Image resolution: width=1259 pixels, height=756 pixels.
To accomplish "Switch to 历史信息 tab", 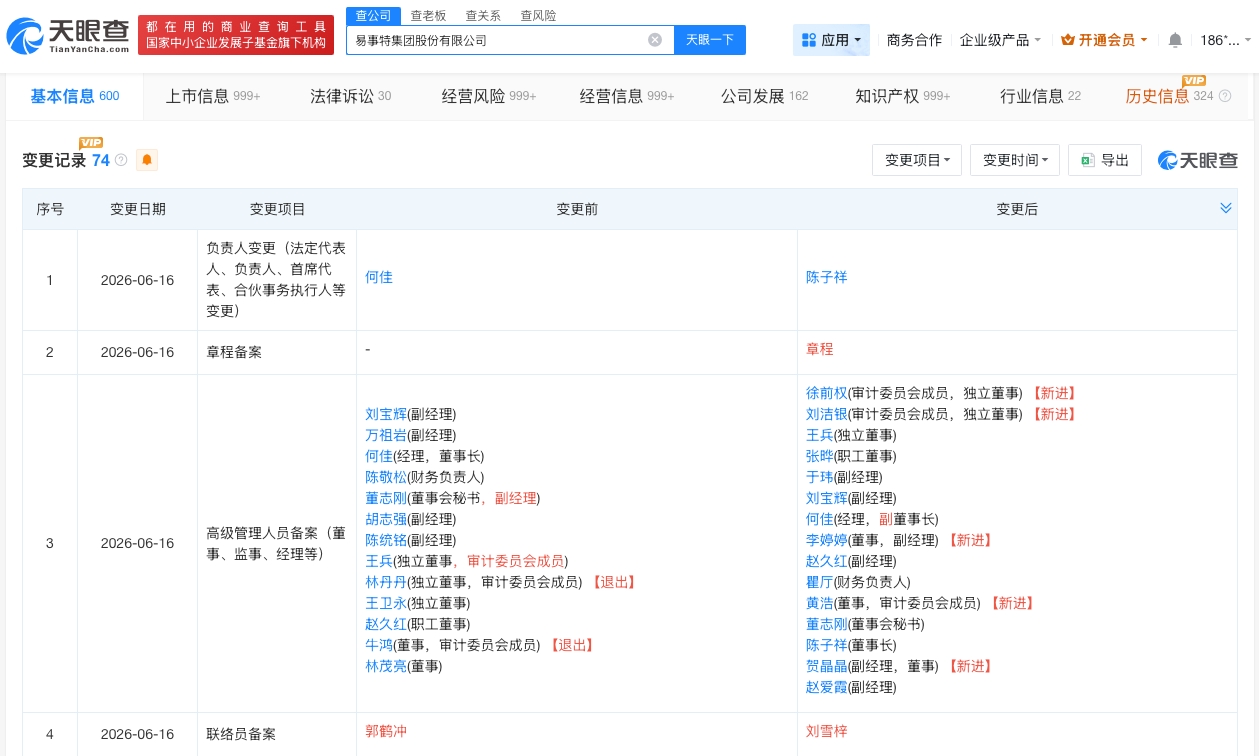I will tap(1169, 96).
